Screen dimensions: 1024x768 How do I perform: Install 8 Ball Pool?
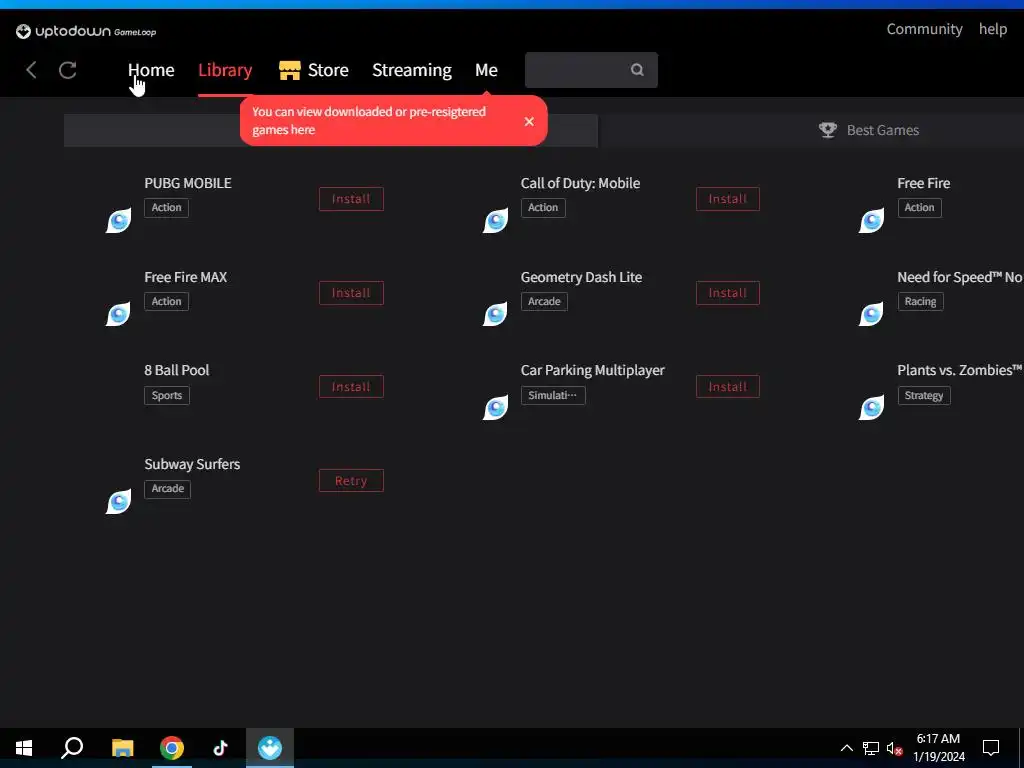tap(351, 387)
